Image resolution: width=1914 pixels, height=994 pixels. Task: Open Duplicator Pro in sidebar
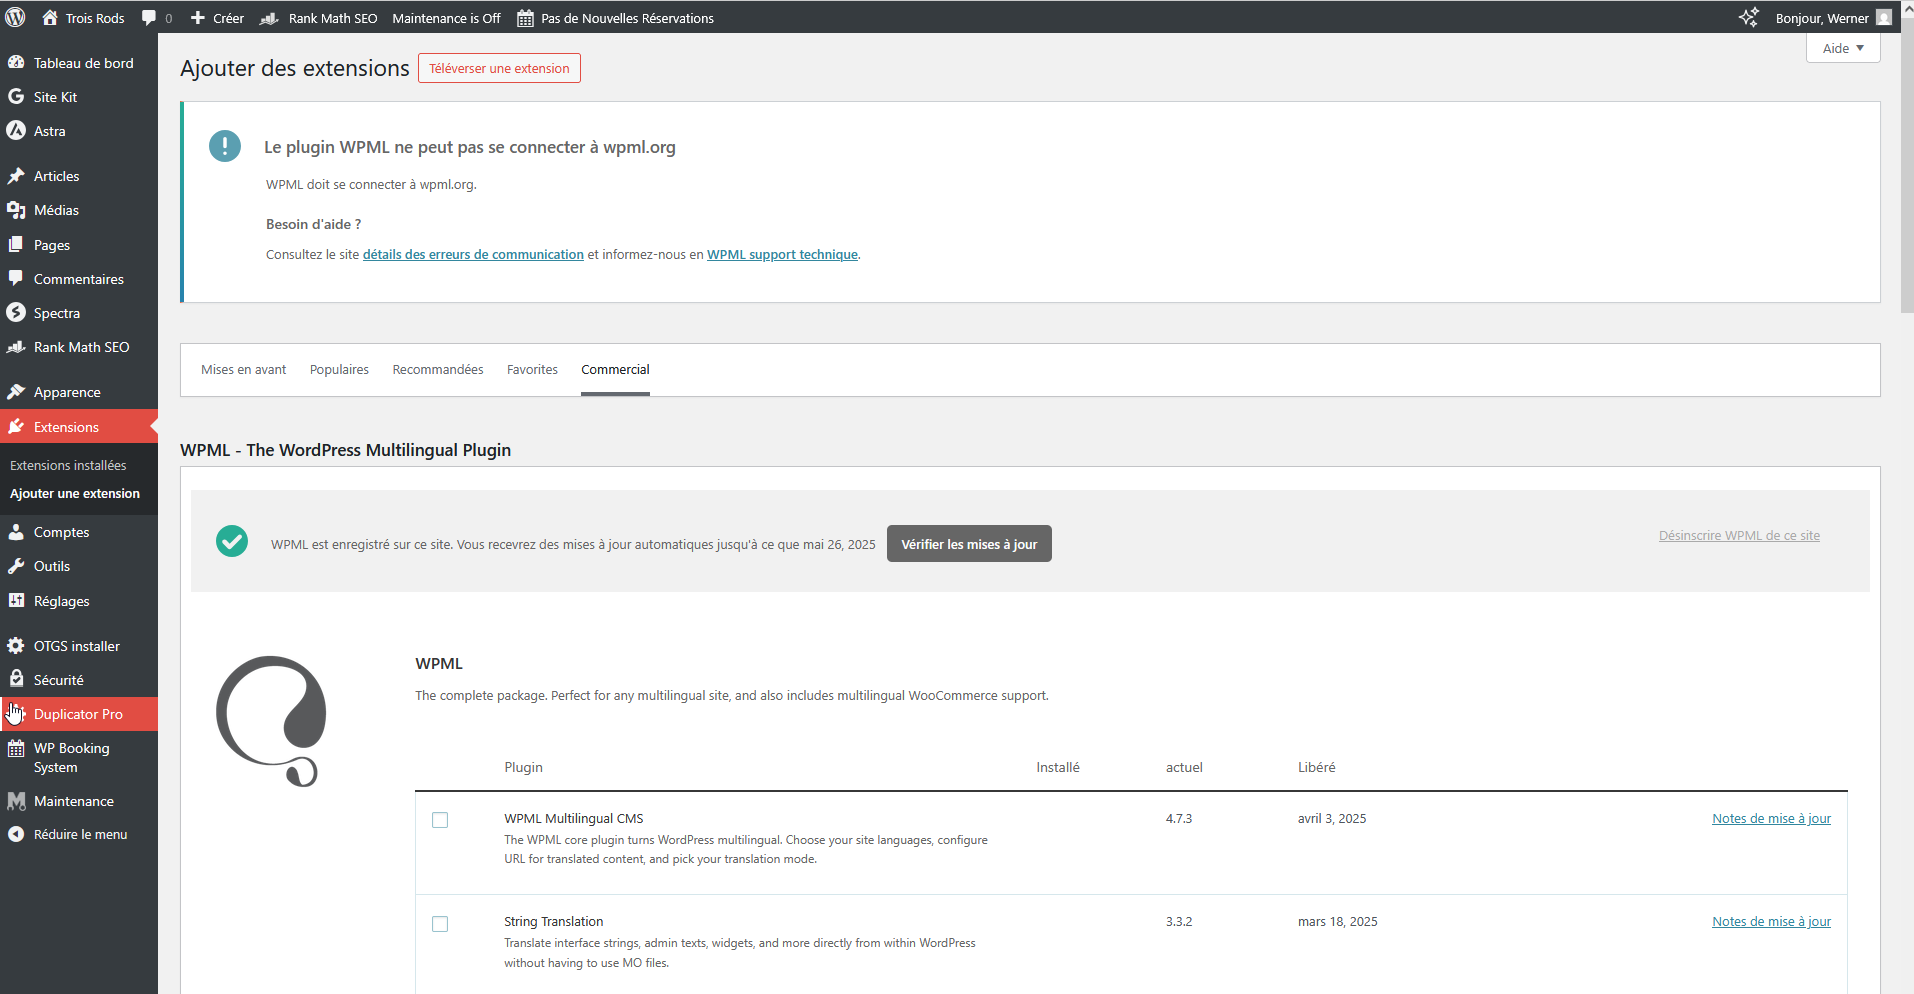(79, 714)
